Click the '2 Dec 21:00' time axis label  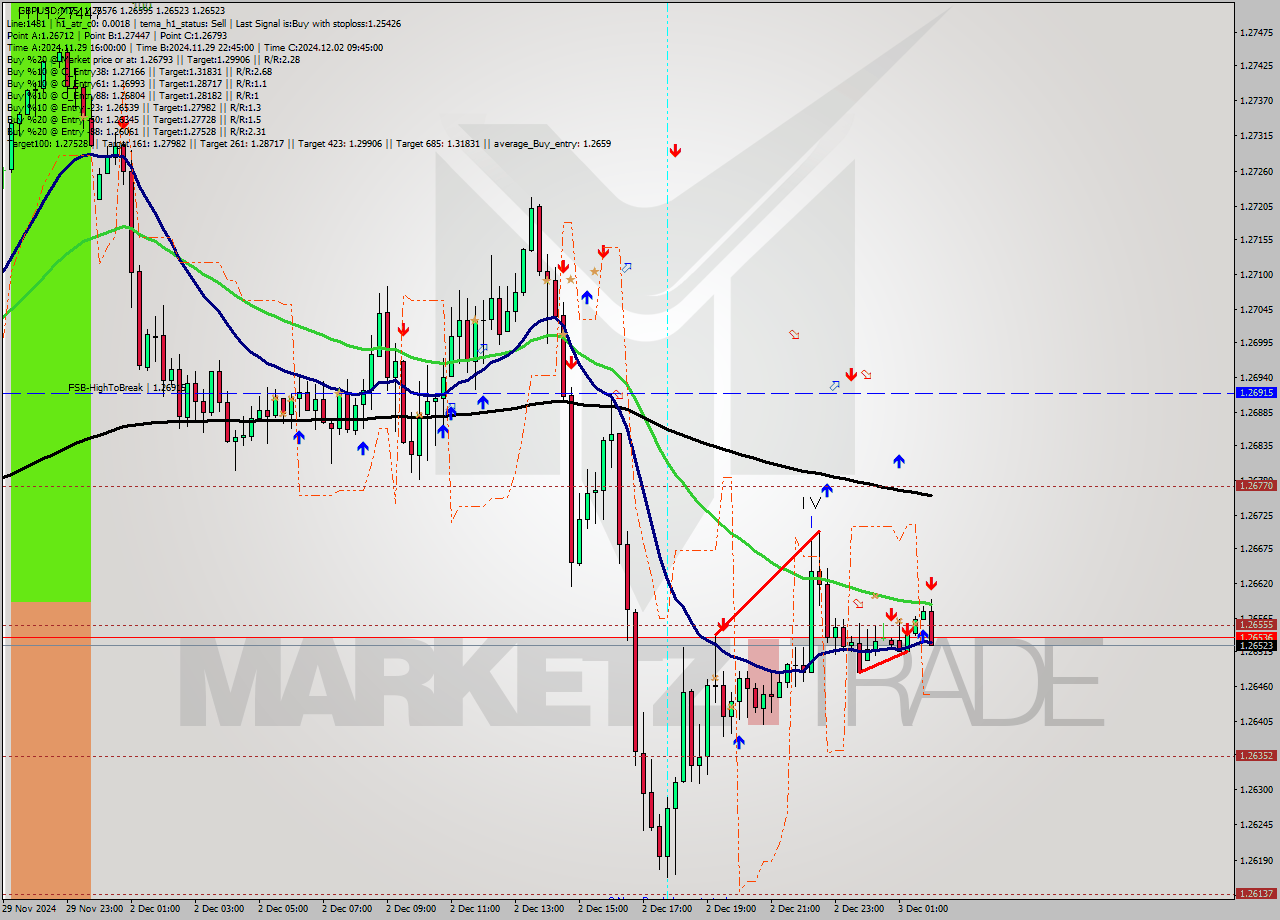(x=795, y=909)
